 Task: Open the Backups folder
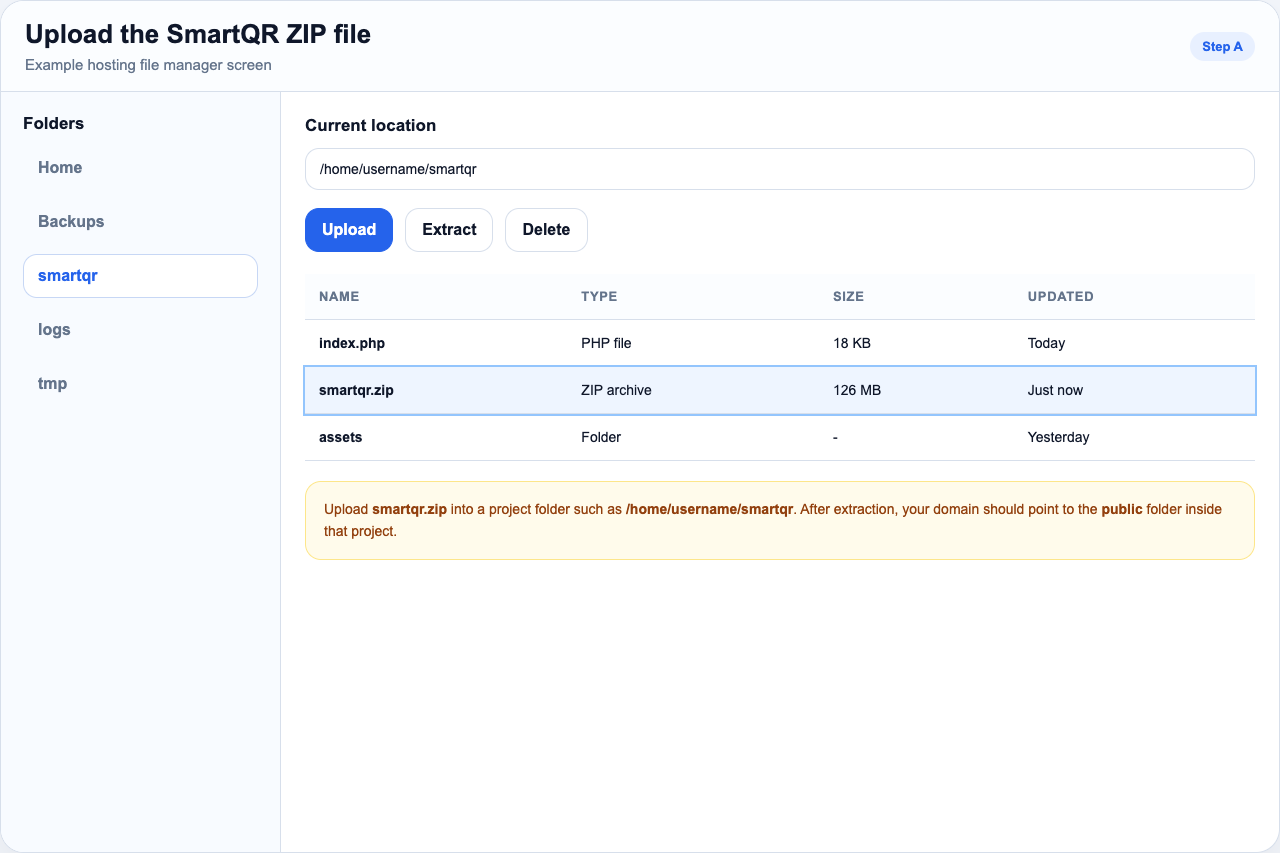[140, 222]
